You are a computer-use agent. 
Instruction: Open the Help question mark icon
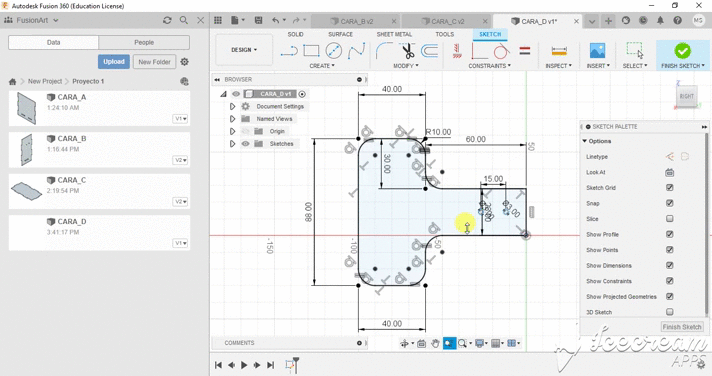point(677,20)
